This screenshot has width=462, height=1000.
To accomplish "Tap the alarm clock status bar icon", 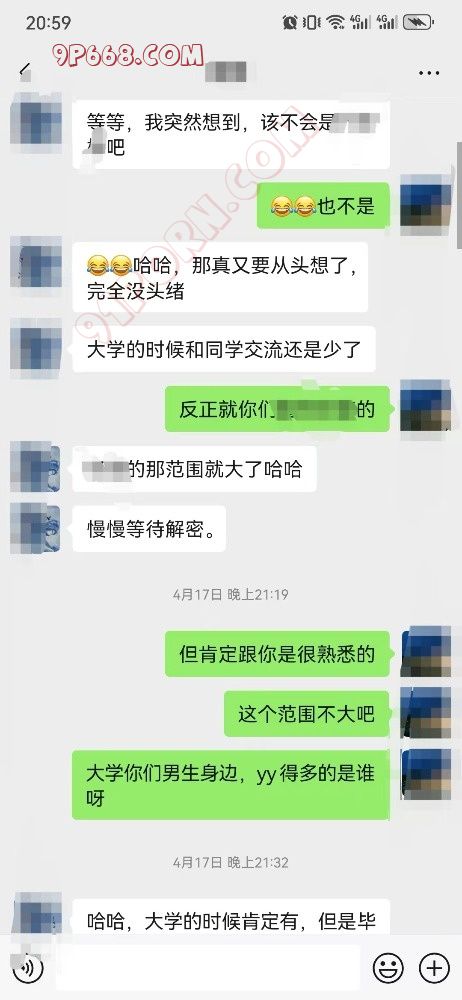I will (290, 23).
